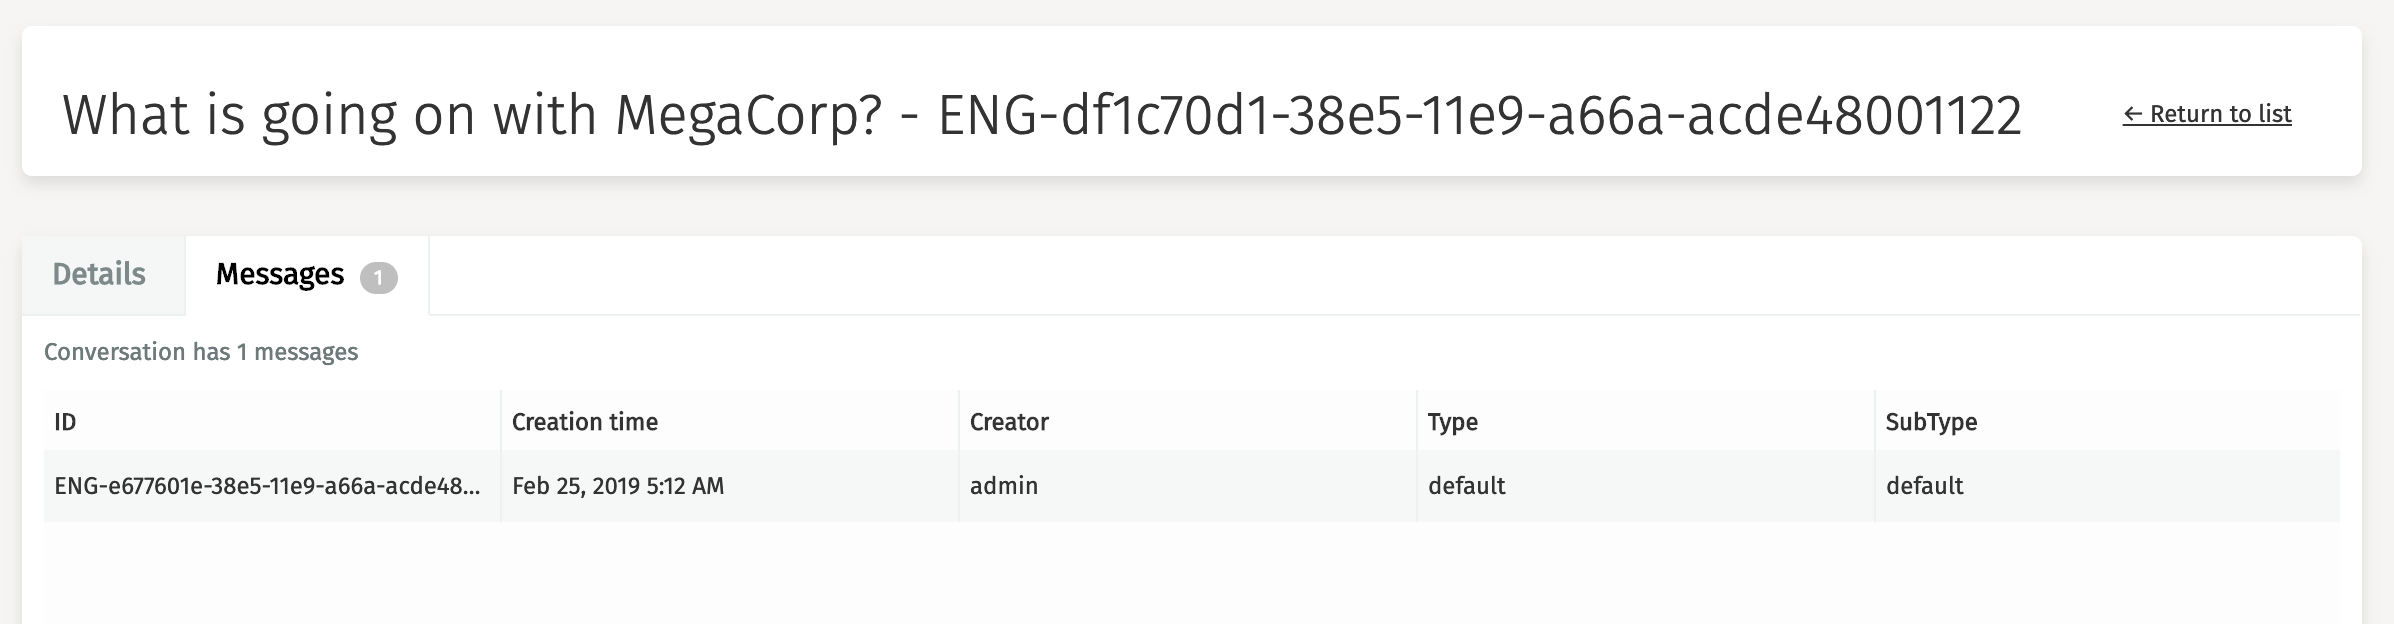Click the default value under Type

click(x=1467, y=486)
